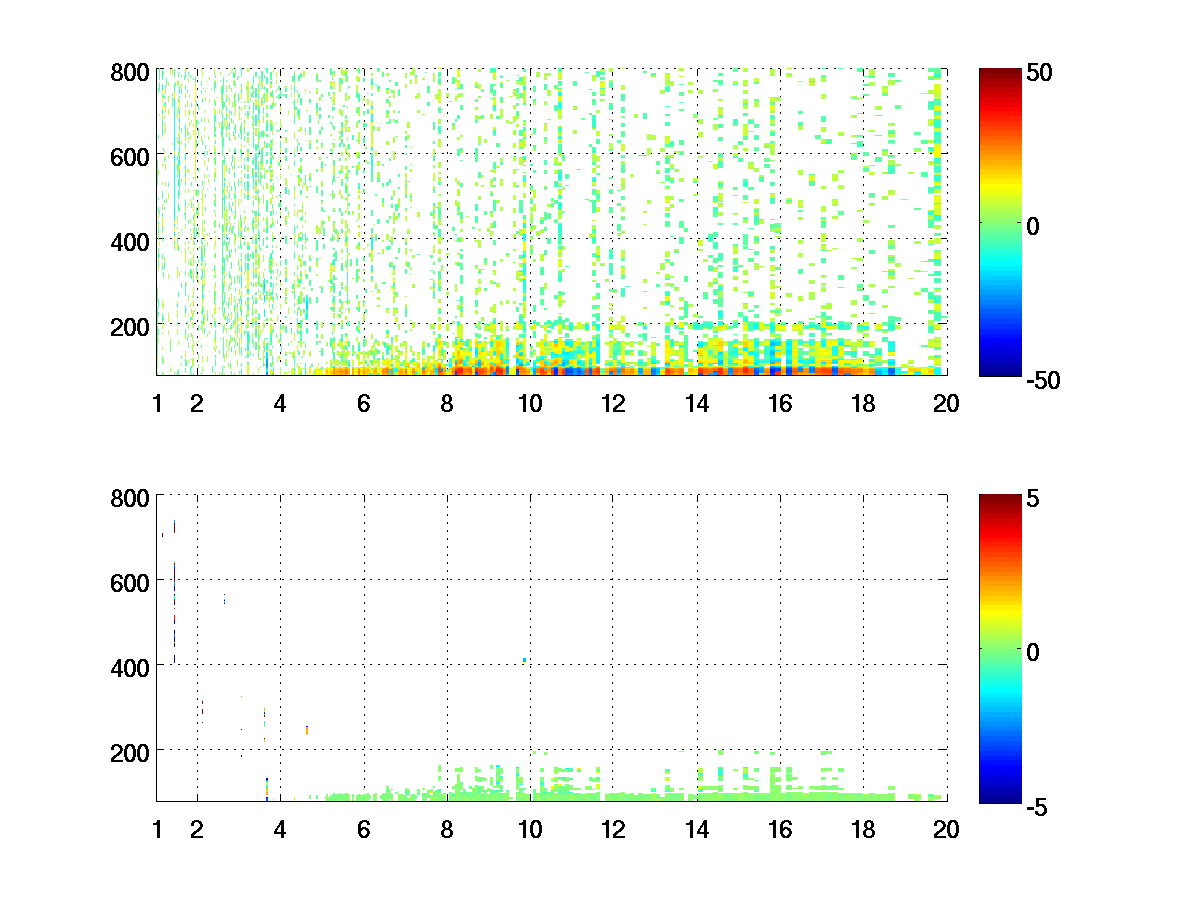Click x-axis tick "20" under upper plot
1200x900 pixels.
(x=946, y=403)
